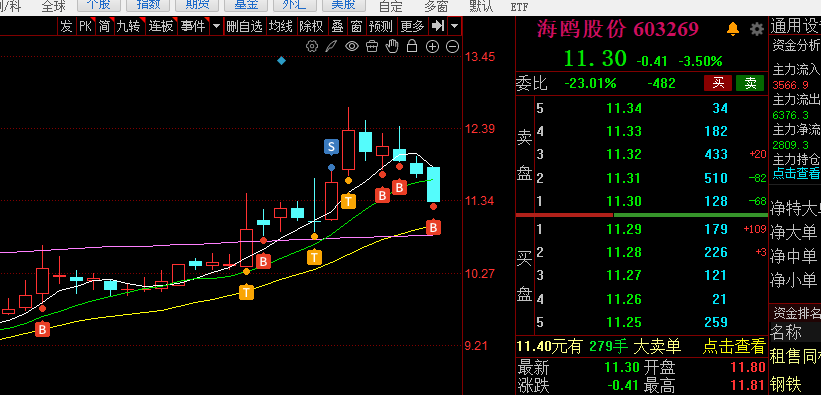Select the drawing pen tool icon

click(331, 47)
